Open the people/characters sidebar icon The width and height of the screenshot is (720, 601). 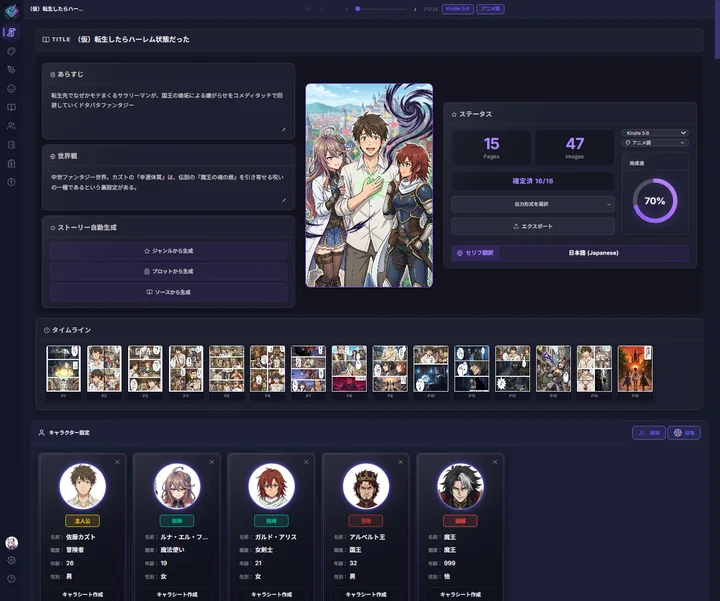click(x=11, y=125)
